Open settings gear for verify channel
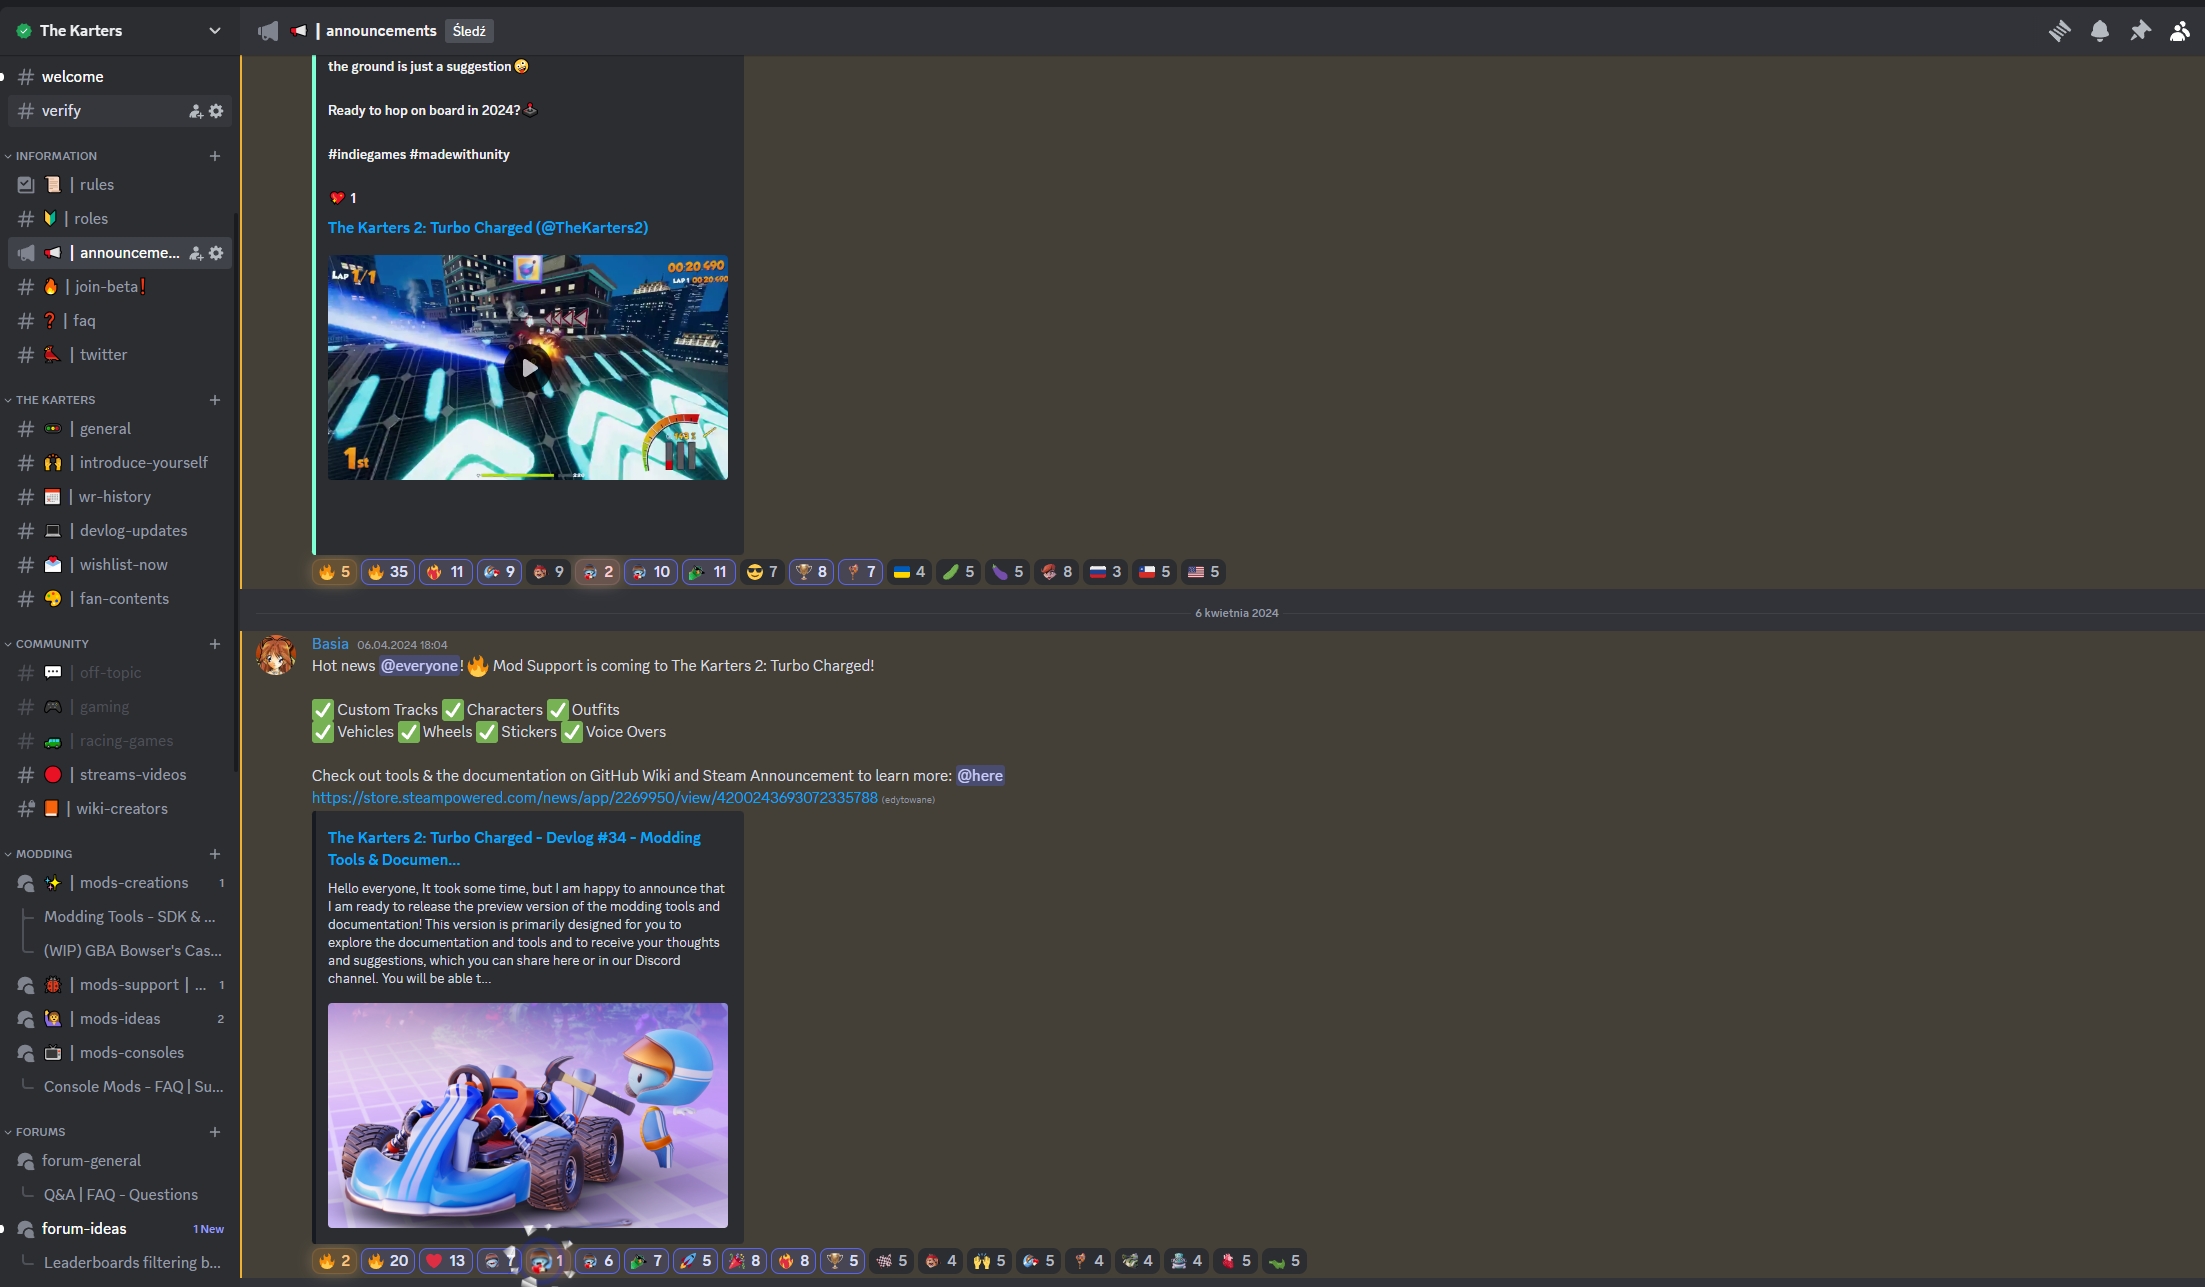The height and width of the screenshot is (1287, 2205). [x=216, y=111]
